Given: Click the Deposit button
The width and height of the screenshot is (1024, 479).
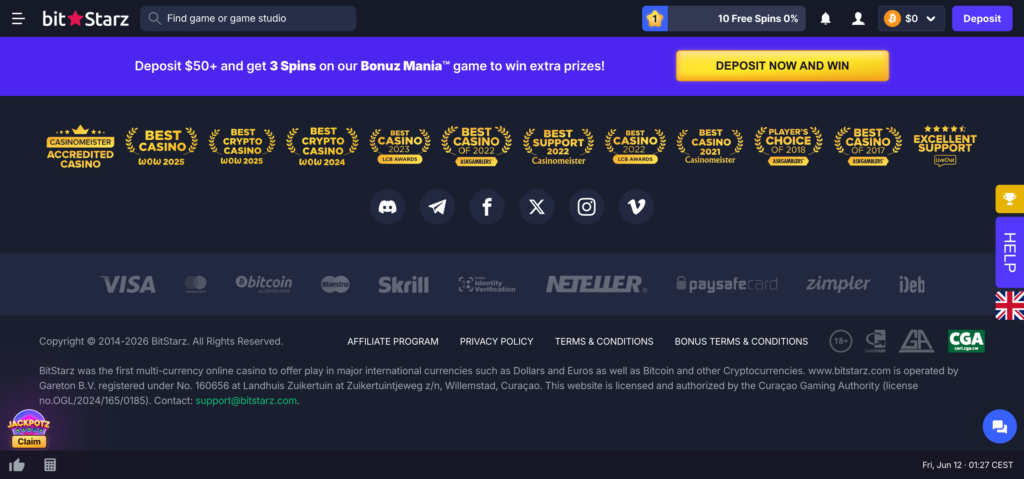Looking at the screenshot, I should click(x=982, y=19).
